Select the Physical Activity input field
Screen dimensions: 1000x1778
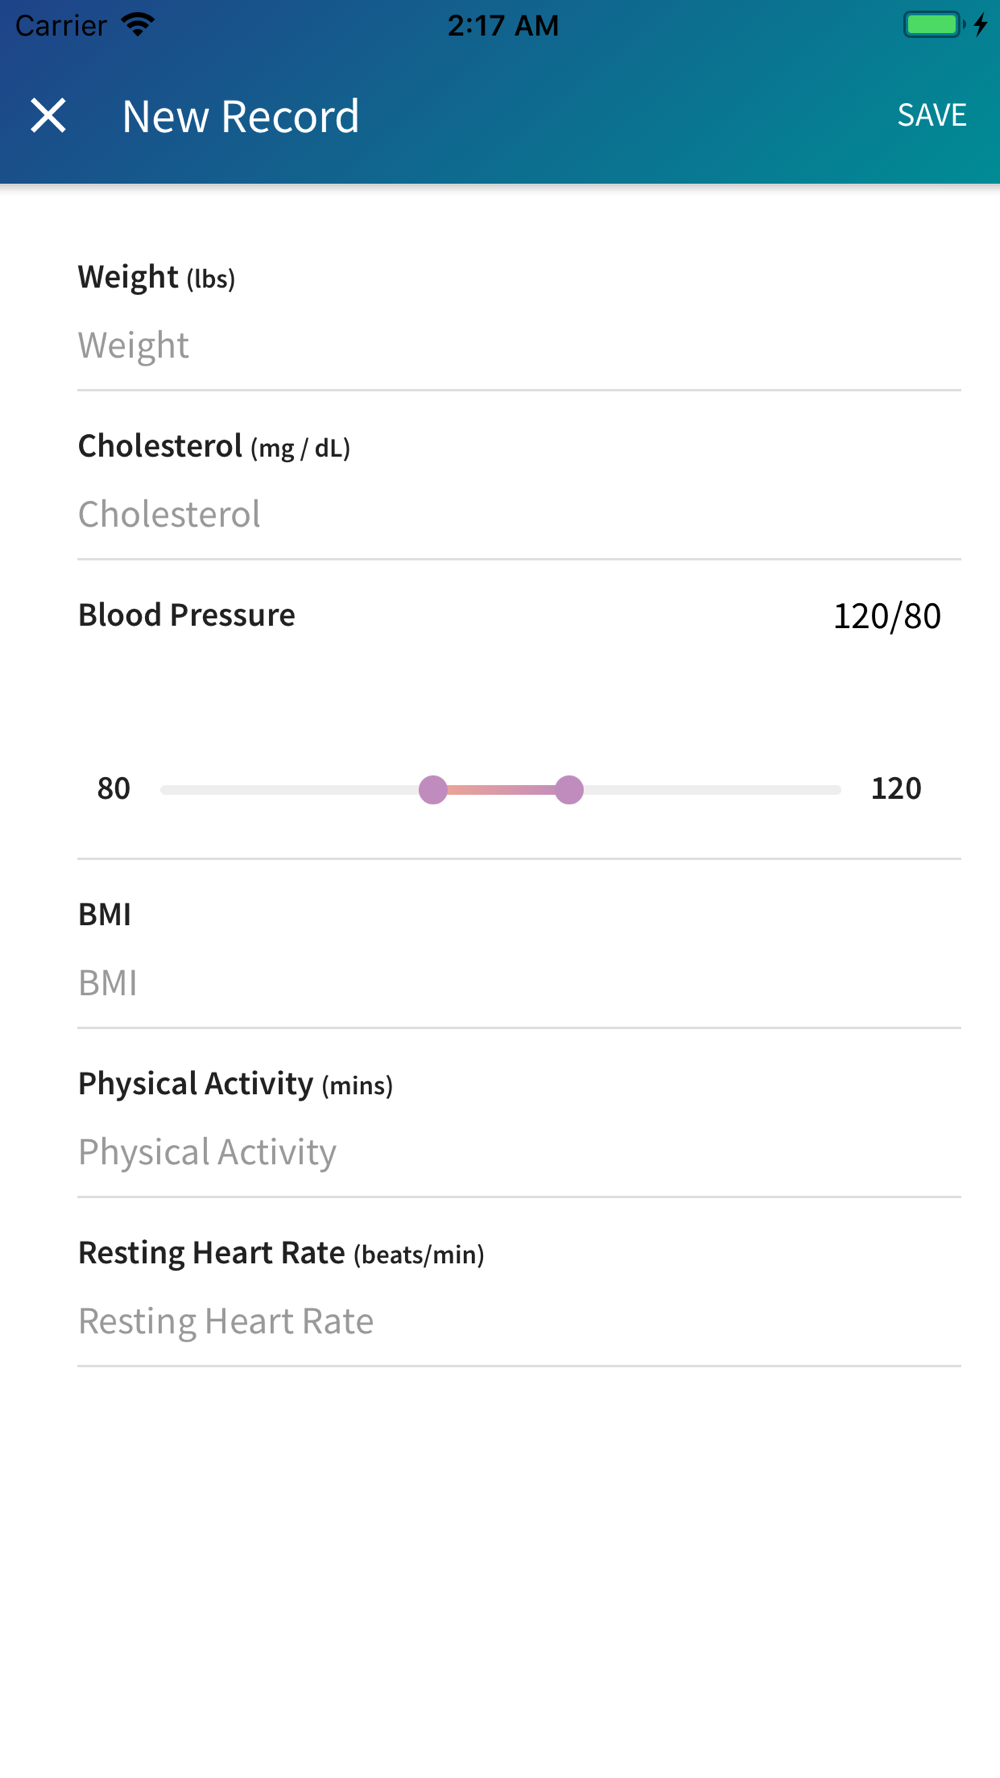click(x=519, y=1152)
